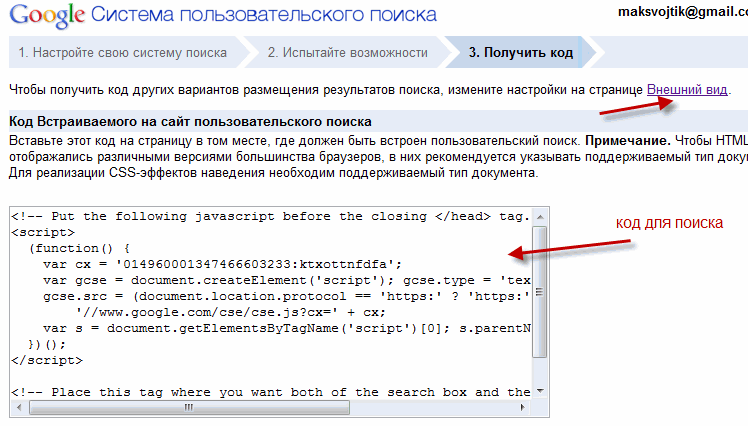Click the line var gcse = document.createElement
Image resolution: width=748 pixels, height=426 pixels.
[x=287, y=281]
